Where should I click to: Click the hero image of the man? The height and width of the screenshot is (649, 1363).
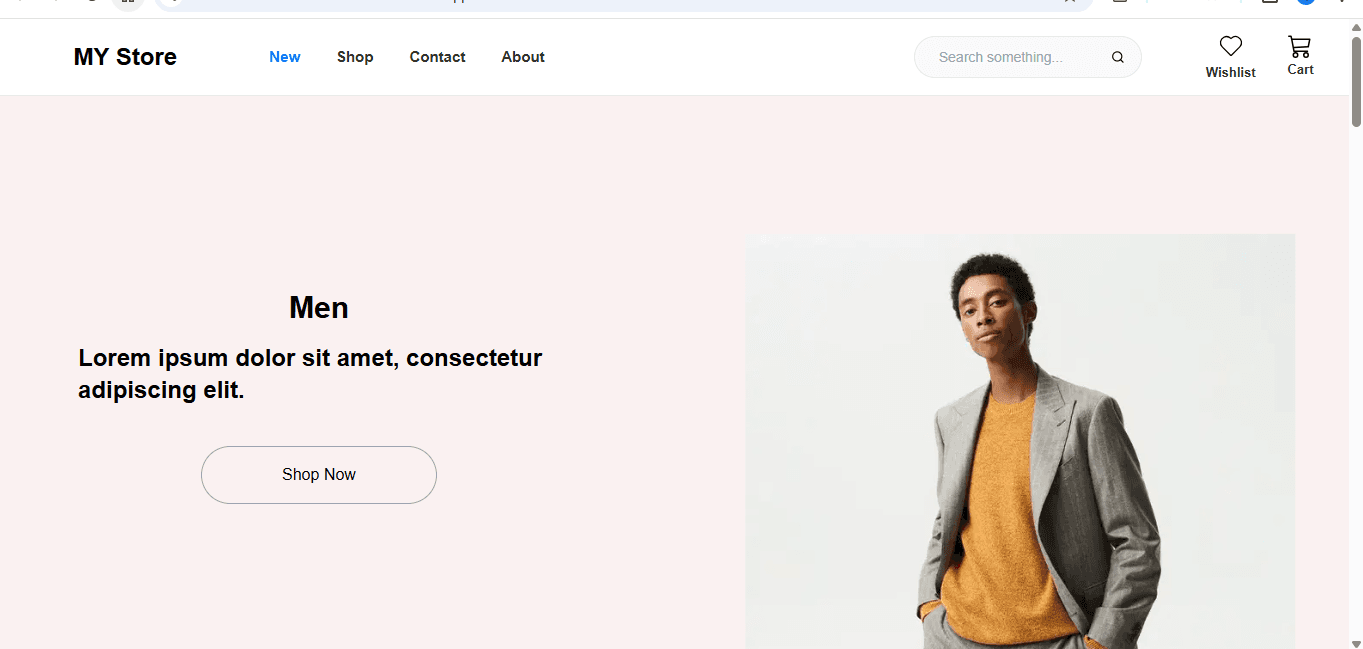1020,440
